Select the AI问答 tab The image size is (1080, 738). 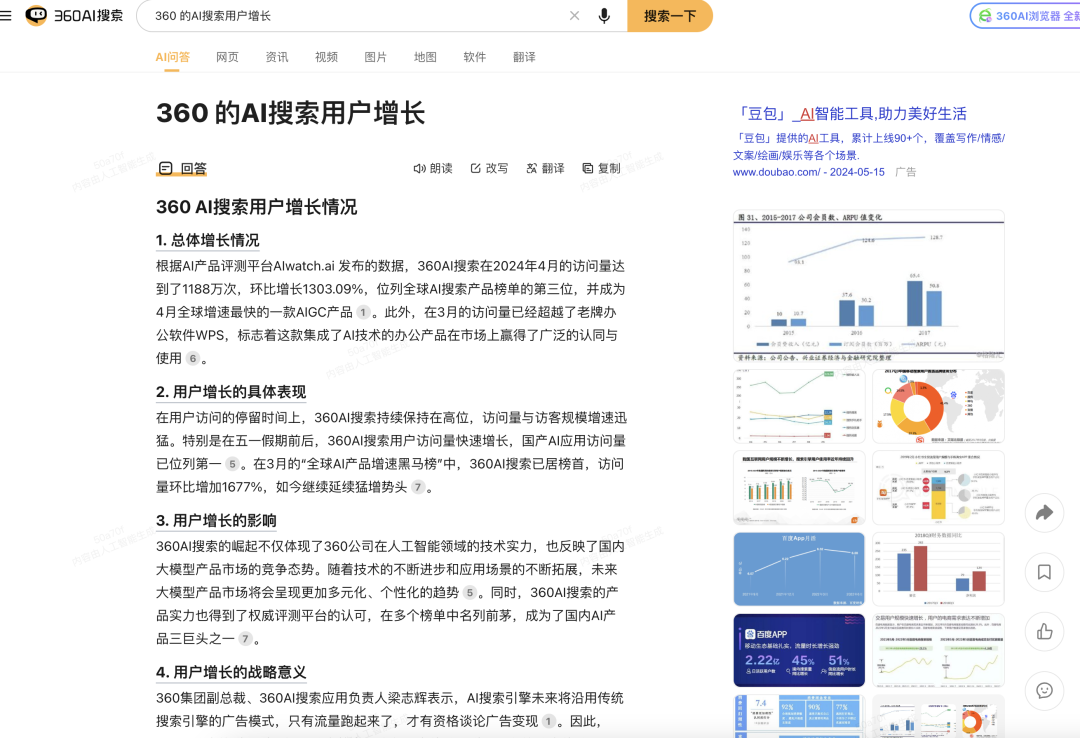point(172,57)
